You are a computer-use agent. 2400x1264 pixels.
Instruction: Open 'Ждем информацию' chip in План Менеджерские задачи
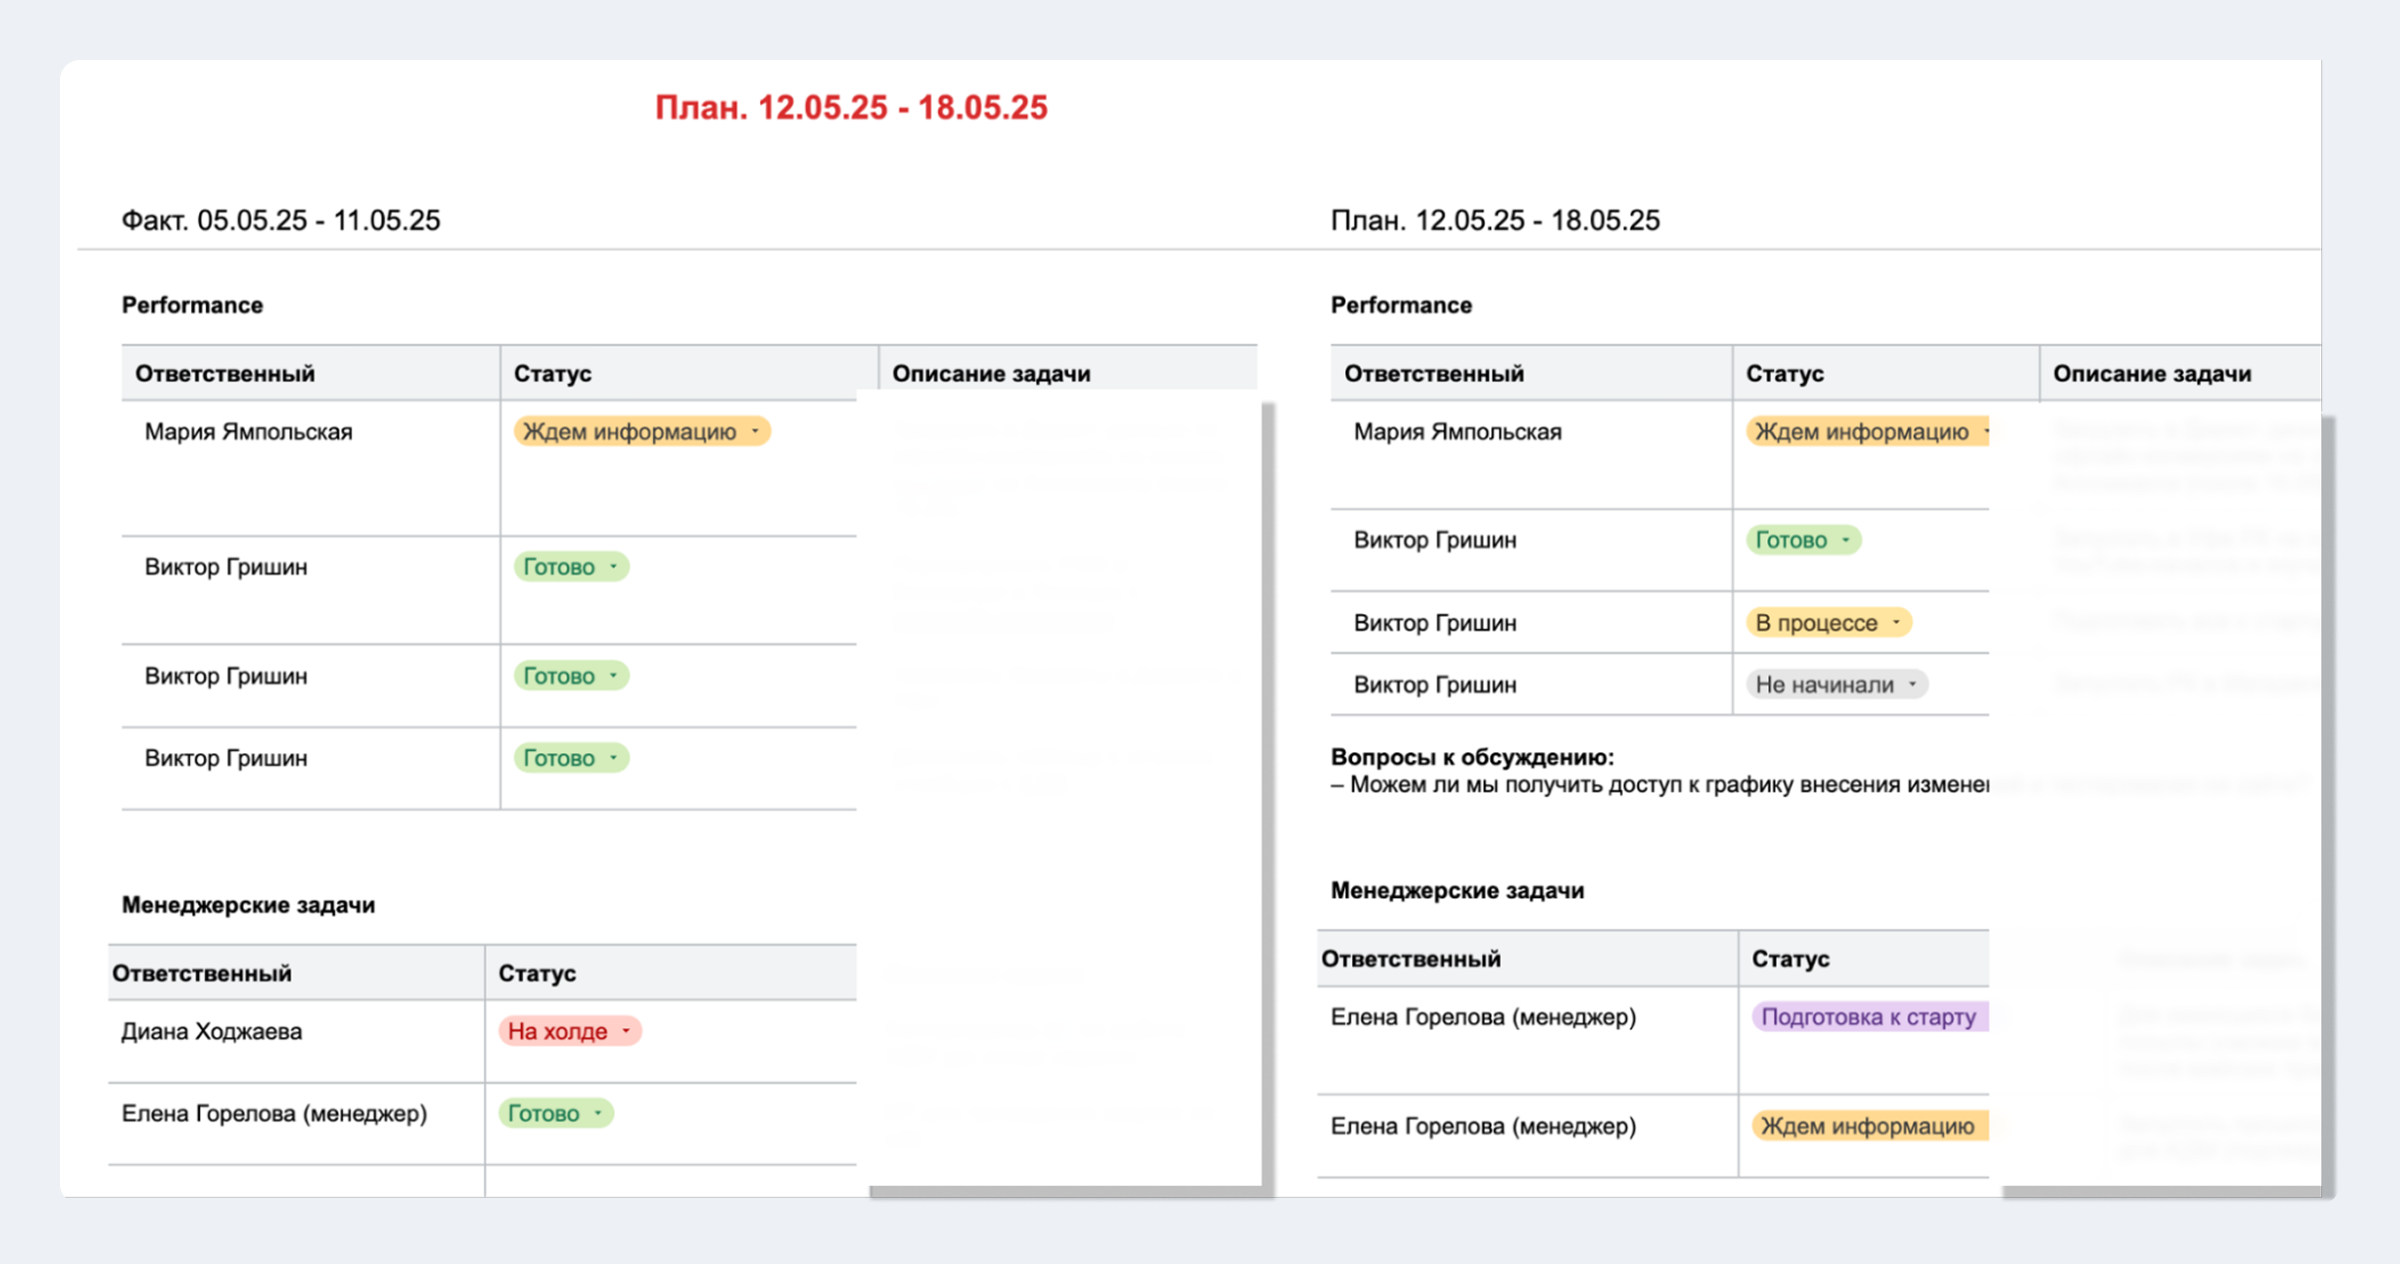tap(1867, 1126)
